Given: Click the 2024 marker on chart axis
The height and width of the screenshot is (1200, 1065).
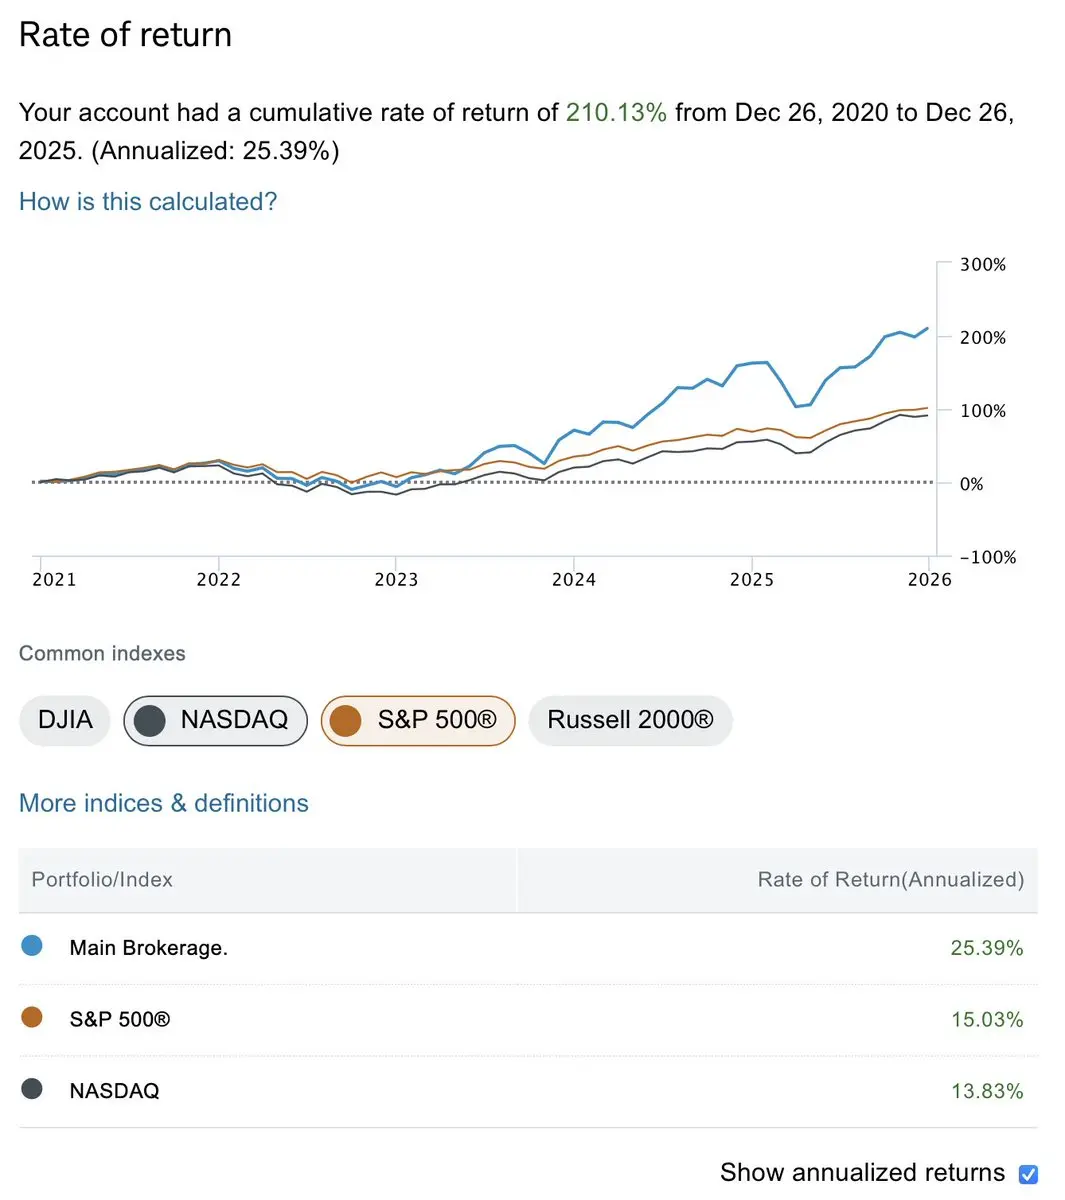Looking at the screenshot, I should [x=574, y=580].
